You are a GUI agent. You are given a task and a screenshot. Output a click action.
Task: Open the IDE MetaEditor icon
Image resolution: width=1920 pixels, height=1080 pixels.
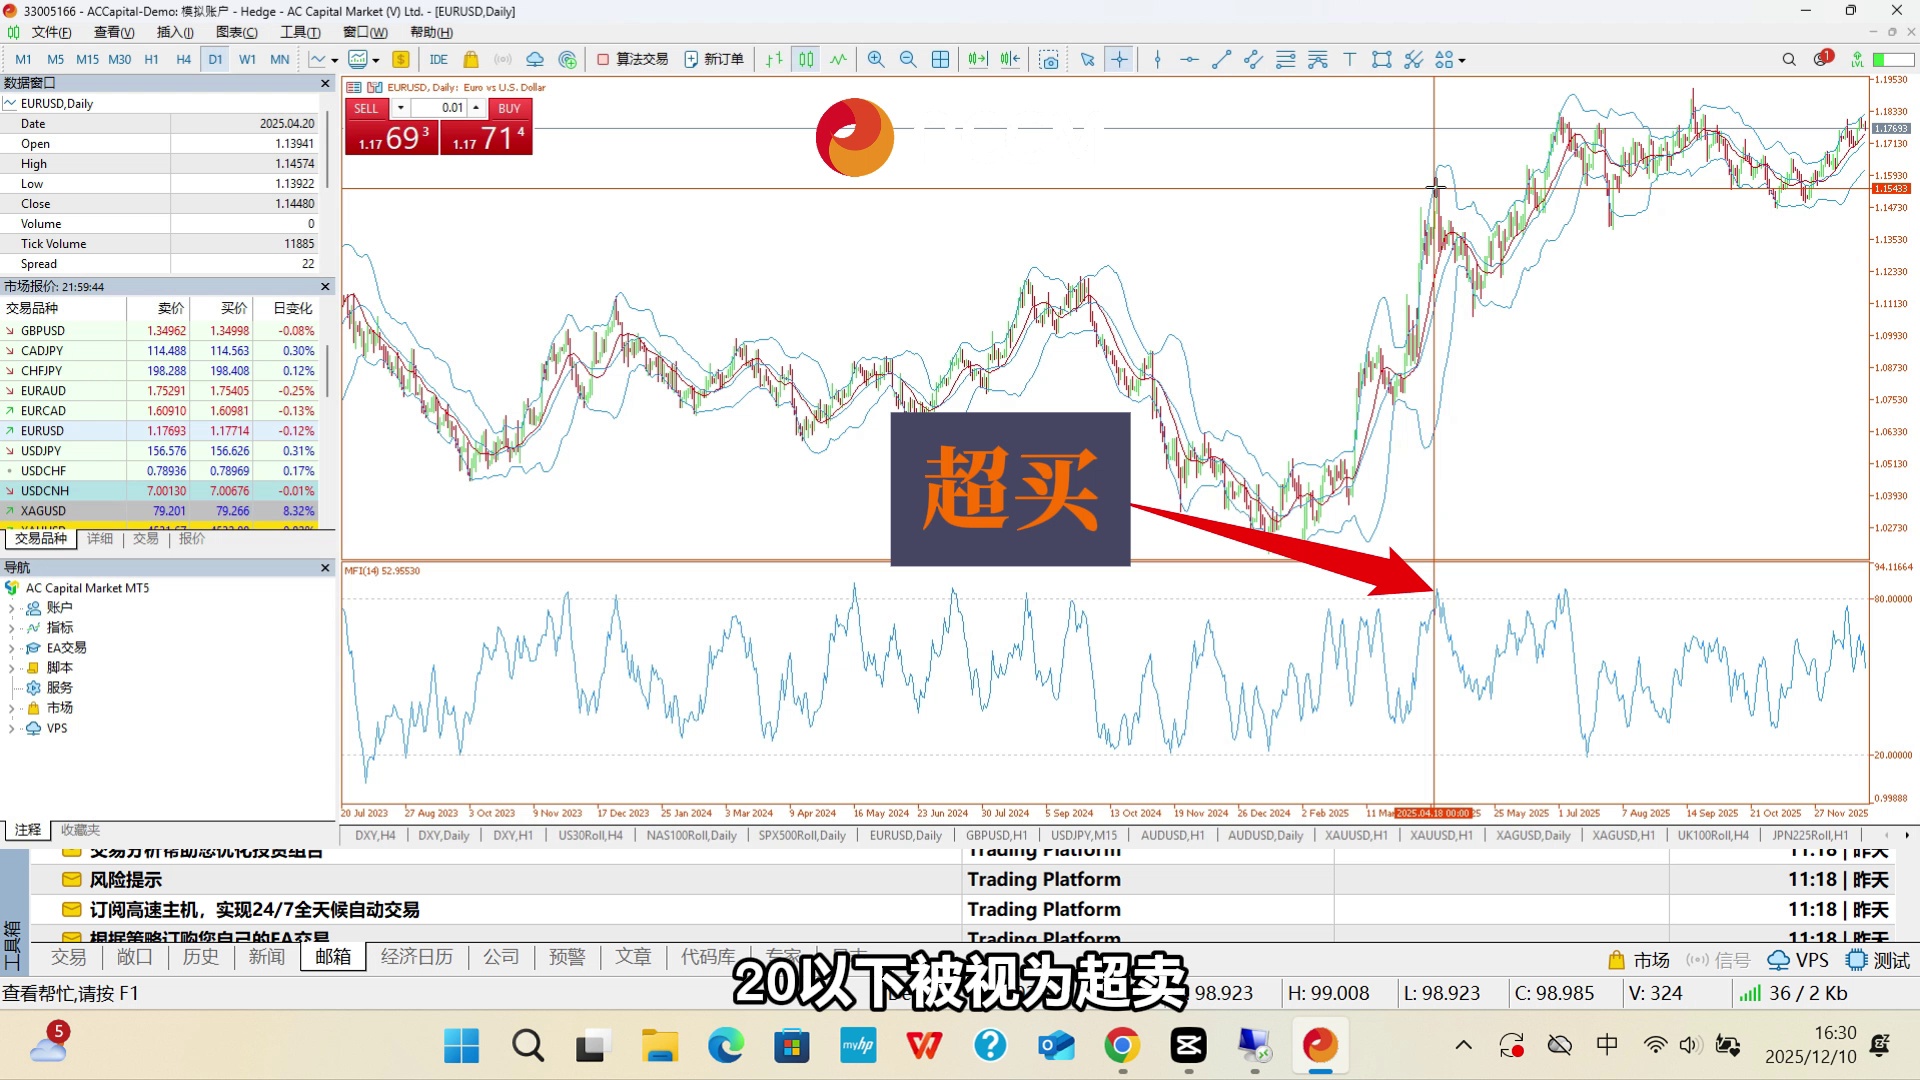pyautogui.click(x=438, y=60)
